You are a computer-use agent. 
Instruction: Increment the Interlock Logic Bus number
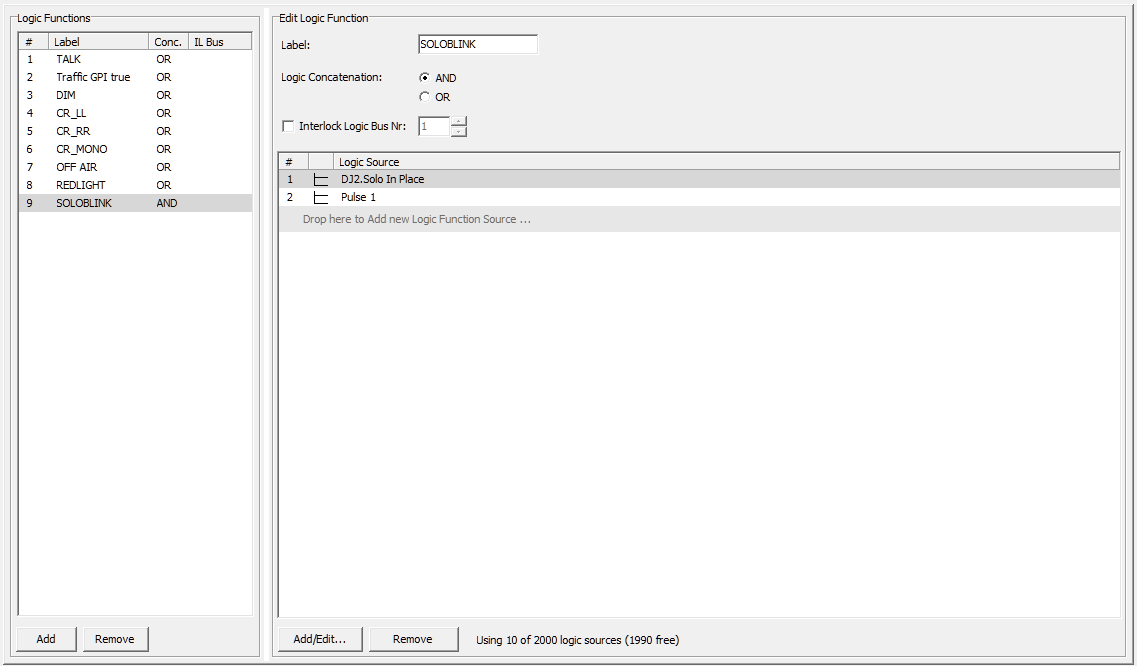pyautogui.click(x=459, y=121)
